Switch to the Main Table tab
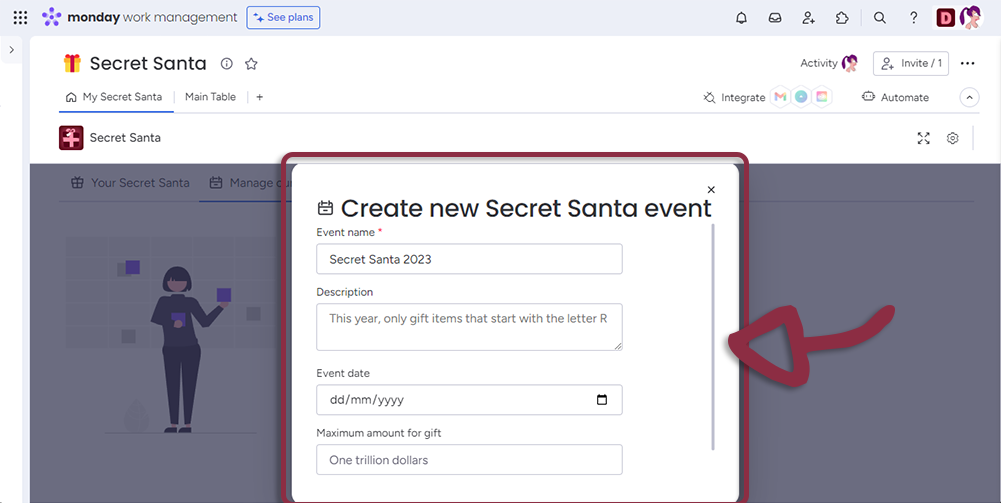This screenshot has width=1001, height=503. tap(210, 97)
